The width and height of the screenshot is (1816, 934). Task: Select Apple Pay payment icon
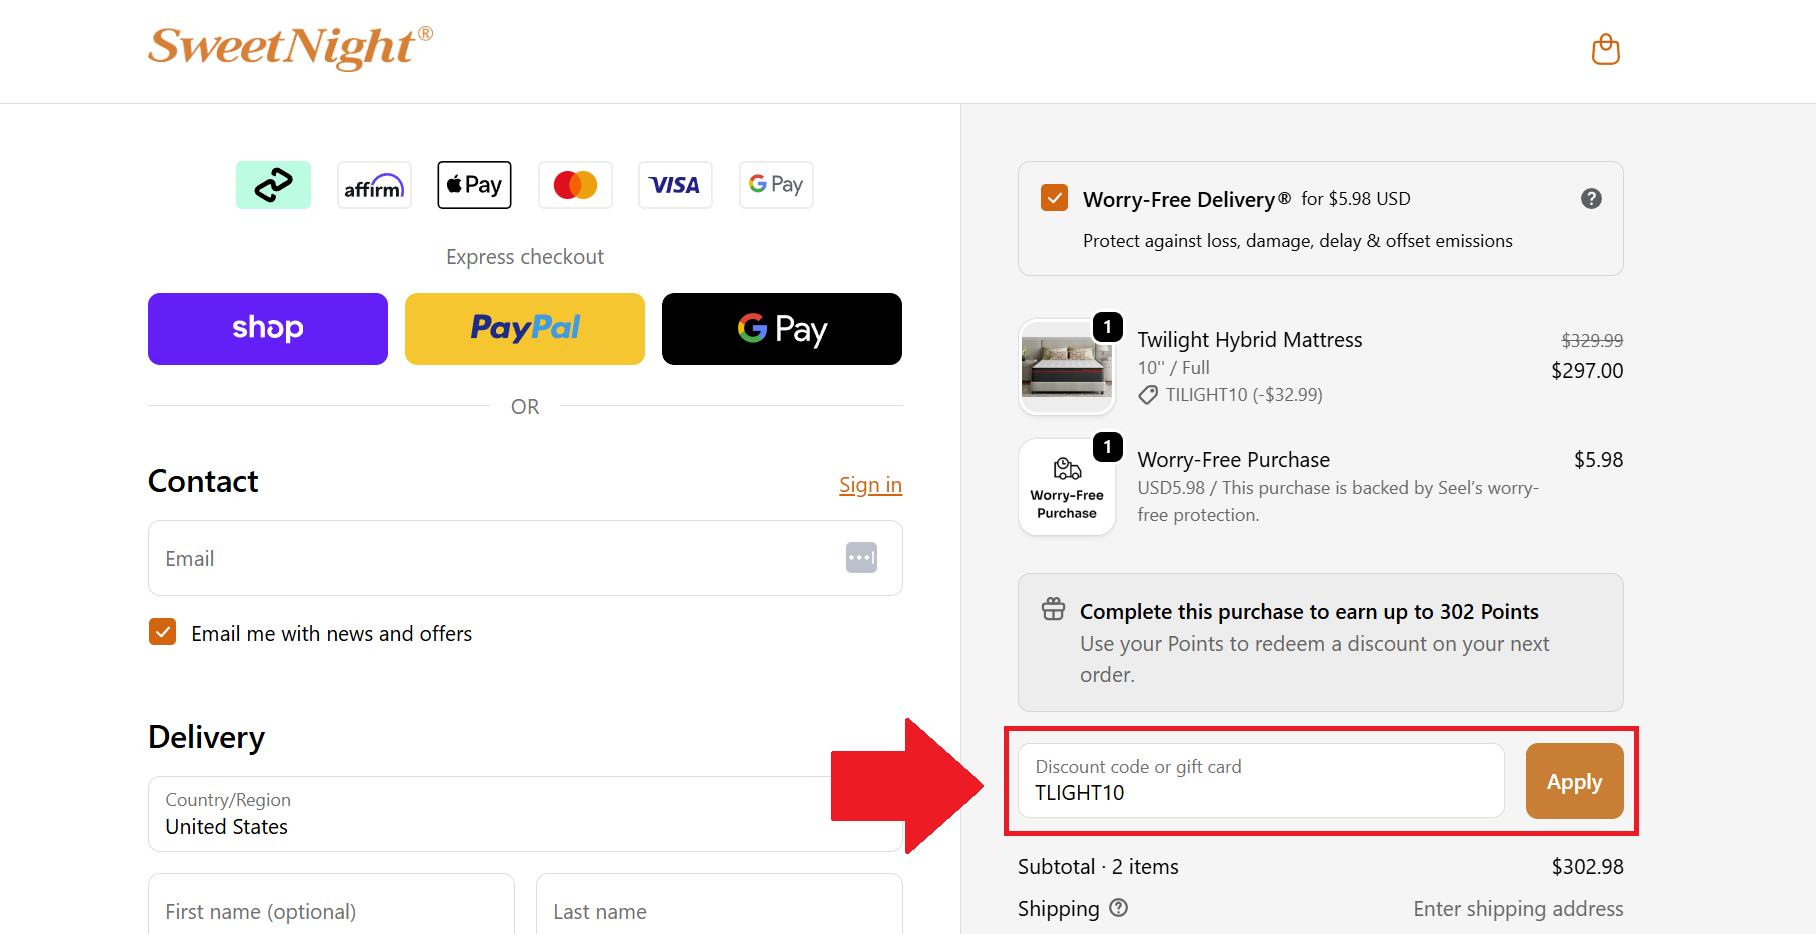click(x=474, y=184)
